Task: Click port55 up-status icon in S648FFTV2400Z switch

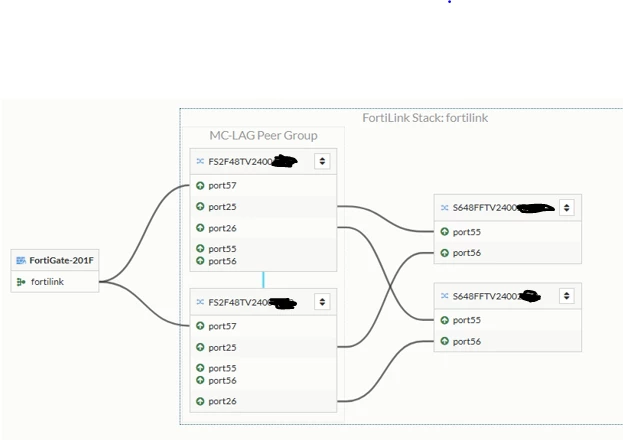Action: click(x=445, y=320)
